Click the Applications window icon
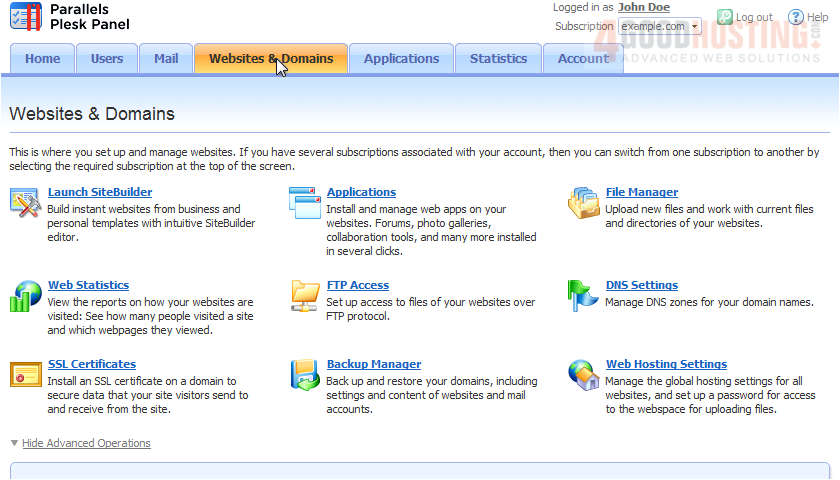This screenshot has width=840, height=480. point(304,202)
